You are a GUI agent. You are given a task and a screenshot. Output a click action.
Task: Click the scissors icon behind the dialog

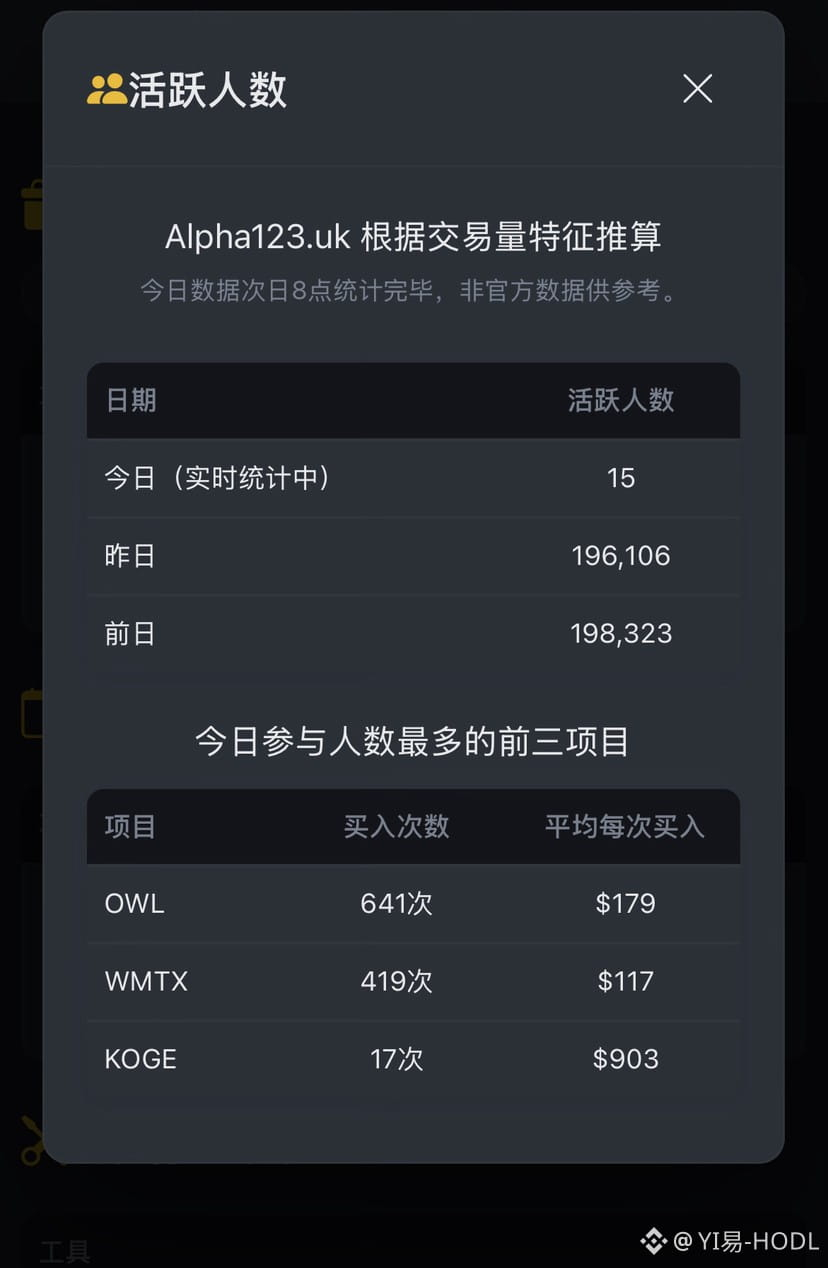pos(30,1141)
